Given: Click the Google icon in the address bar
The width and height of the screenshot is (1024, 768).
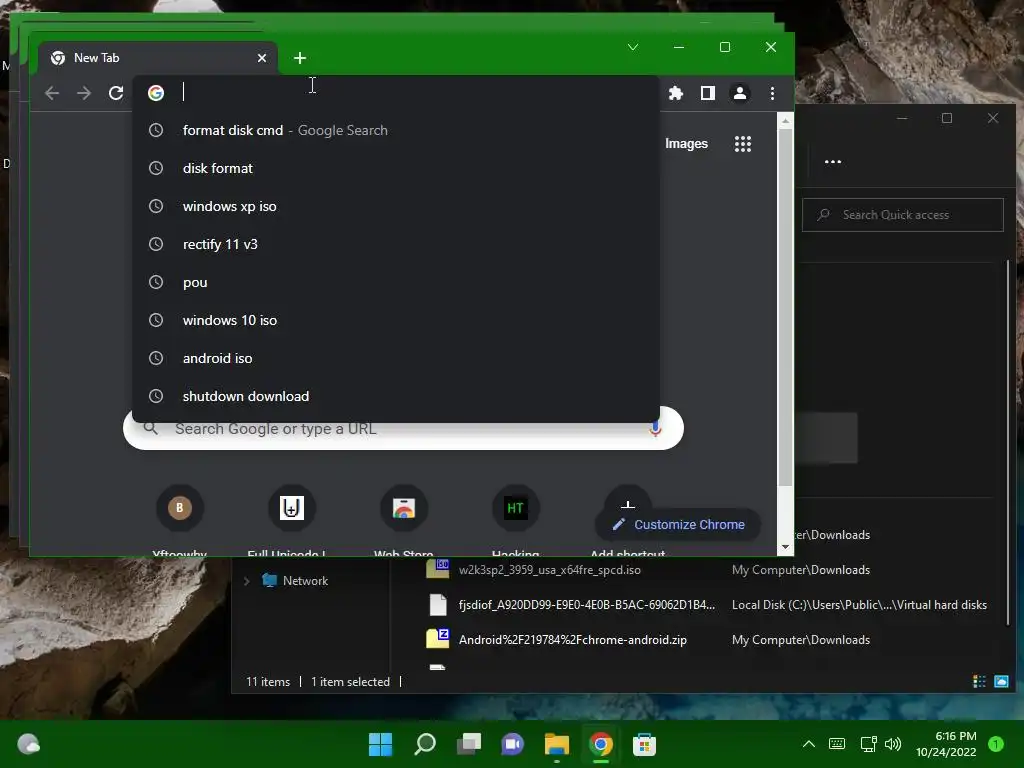Looking at the screenshot, I should click(155, 93).
